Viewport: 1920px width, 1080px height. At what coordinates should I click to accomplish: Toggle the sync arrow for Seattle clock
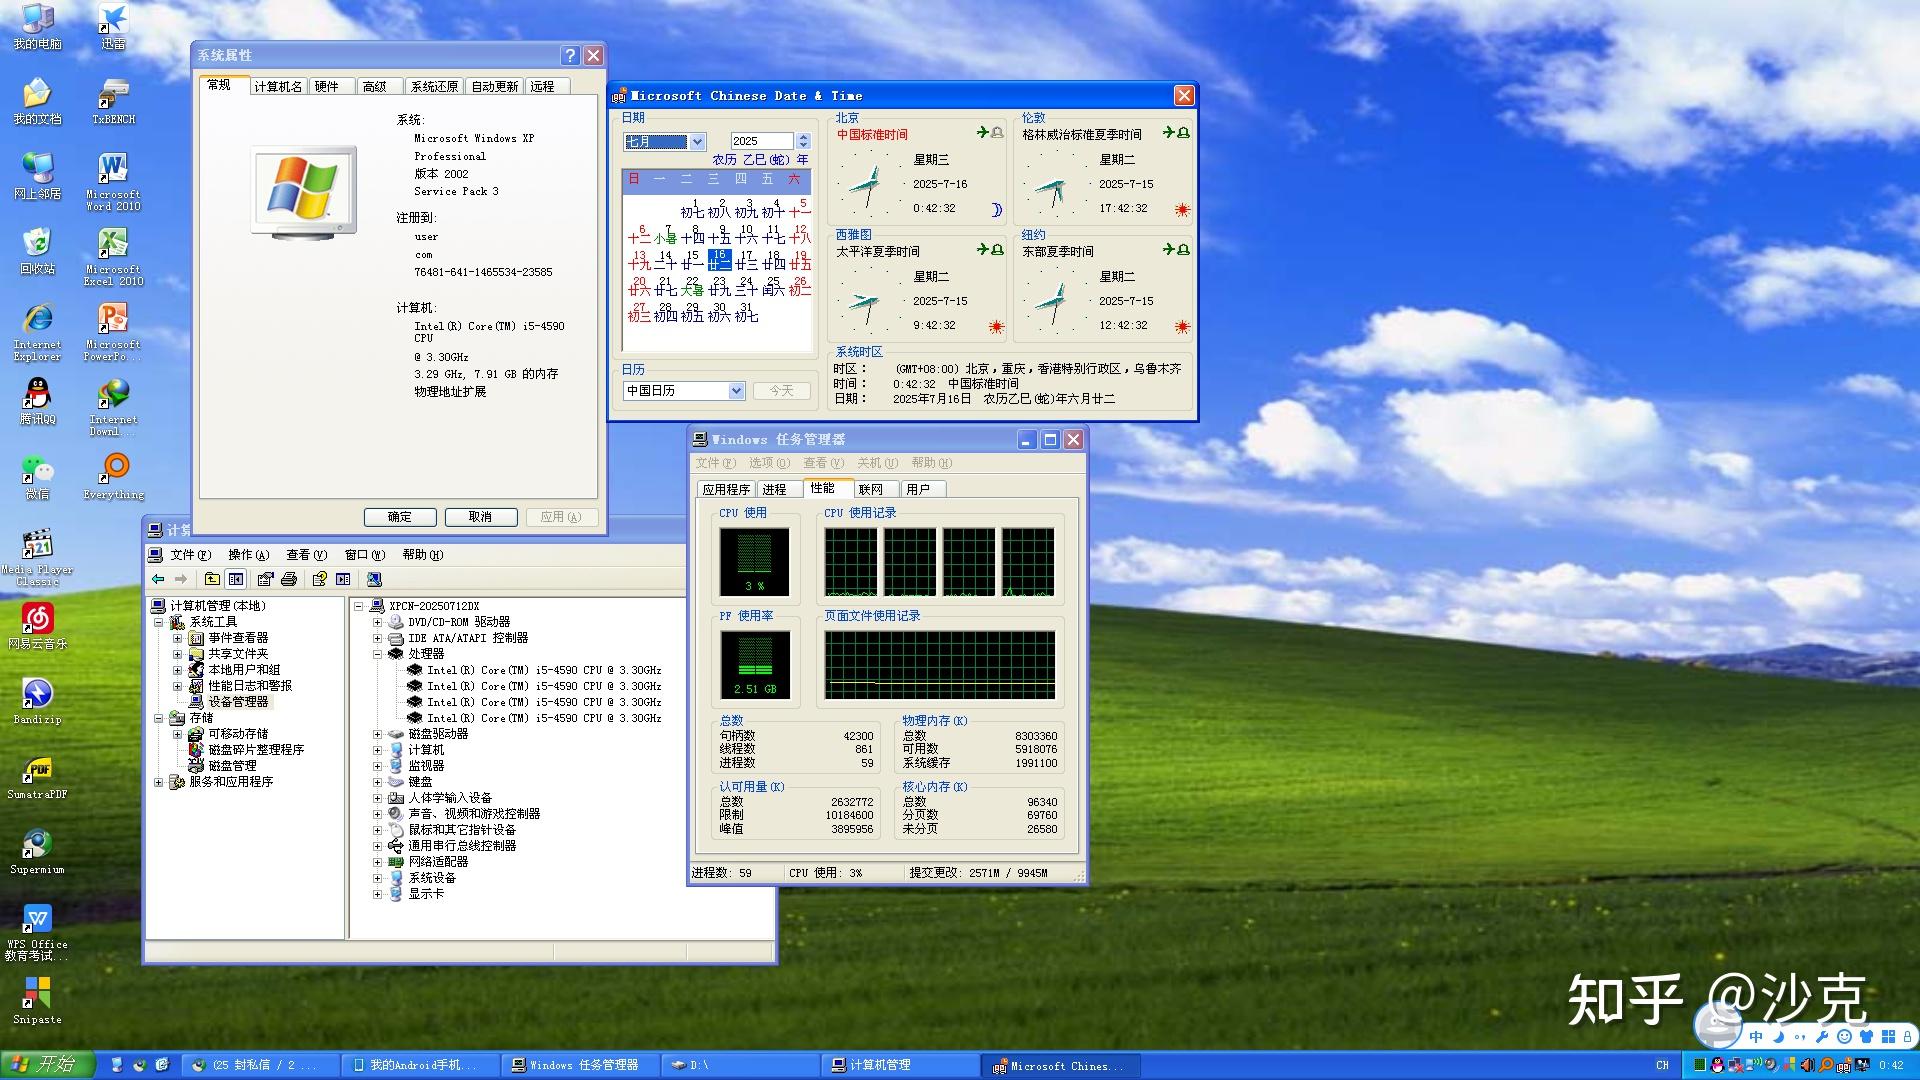click(x=982, y=250)
